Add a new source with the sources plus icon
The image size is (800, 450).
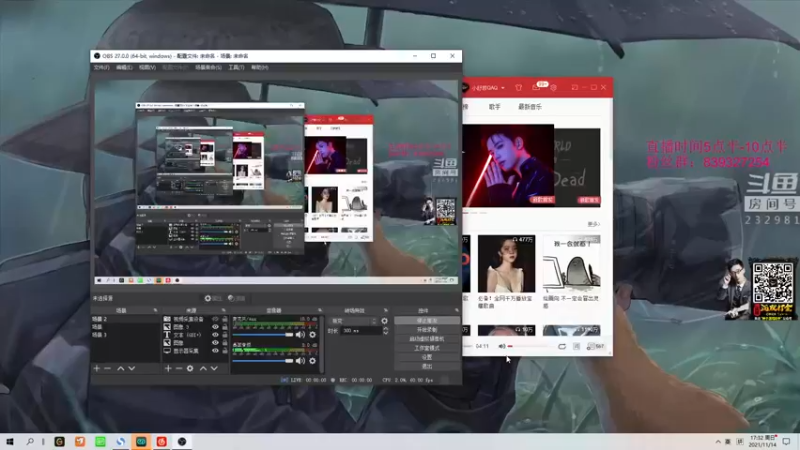(168, 368)
